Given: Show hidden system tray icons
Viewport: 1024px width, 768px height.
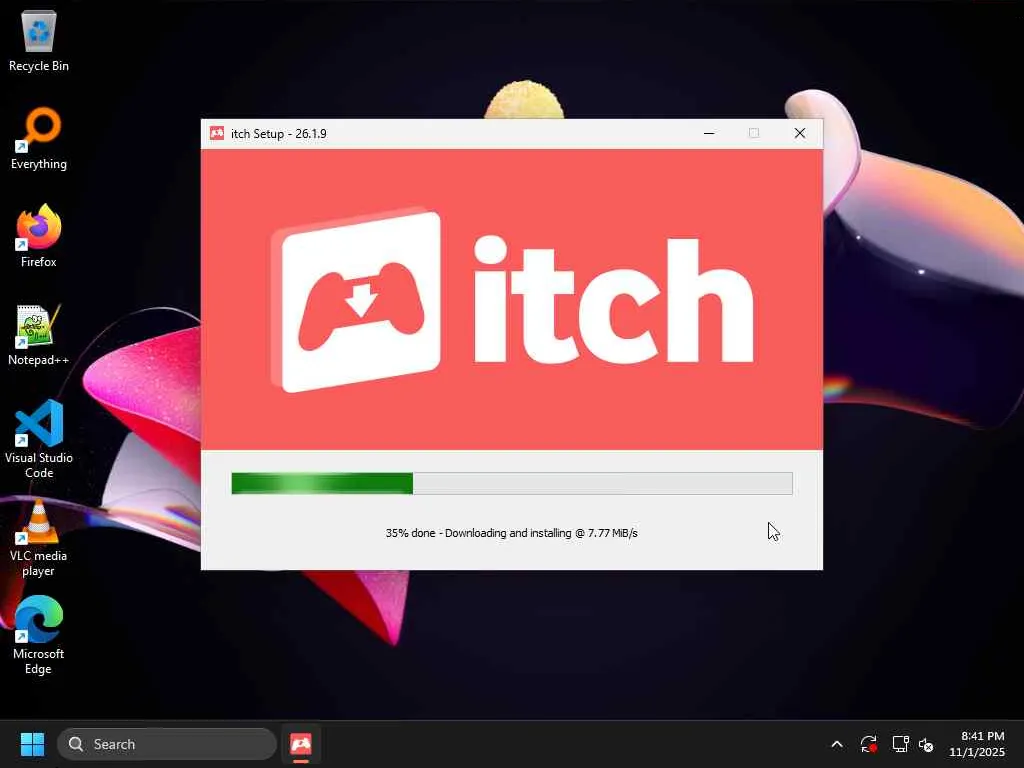Looking at the screenshot, I should (x=837, y=744).
